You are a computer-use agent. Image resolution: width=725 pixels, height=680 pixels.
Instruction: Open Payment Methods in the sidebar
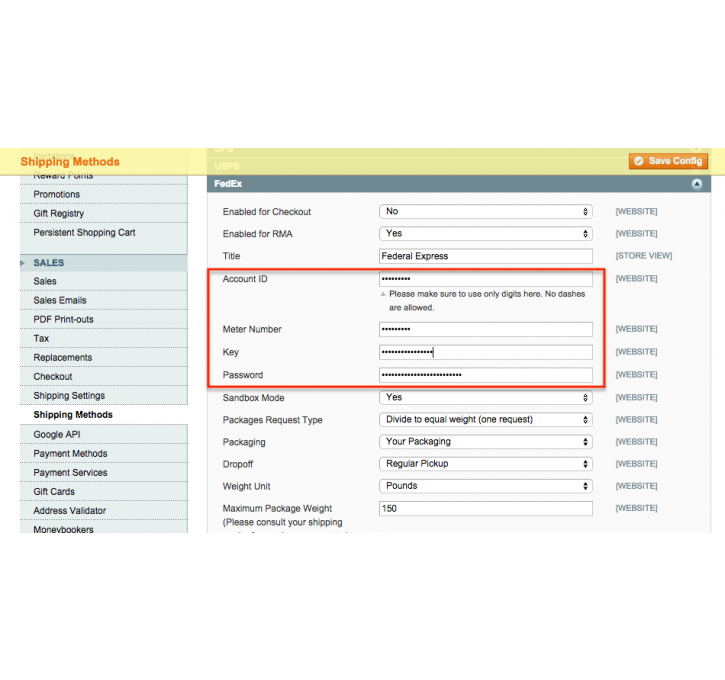[x=104, y=453]
